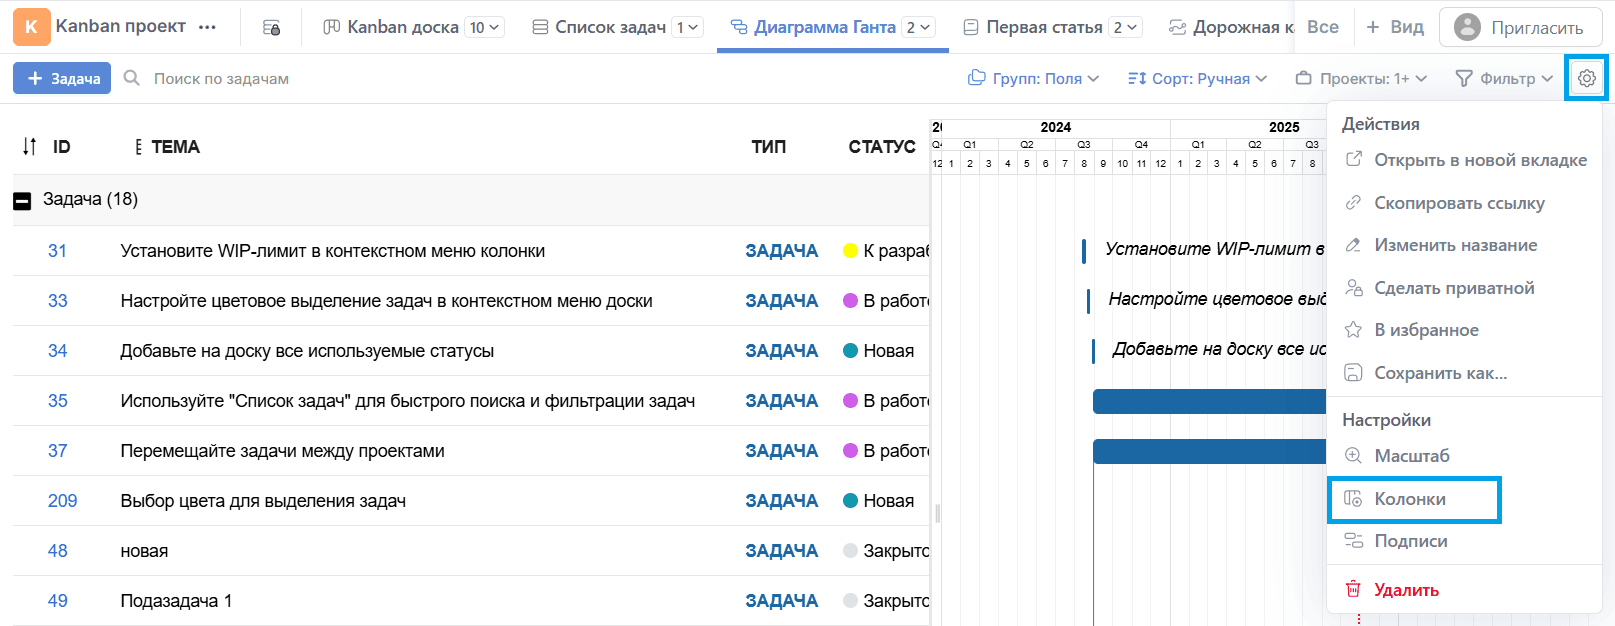
Task: Click the project lock settings icon
Action: 271,28
